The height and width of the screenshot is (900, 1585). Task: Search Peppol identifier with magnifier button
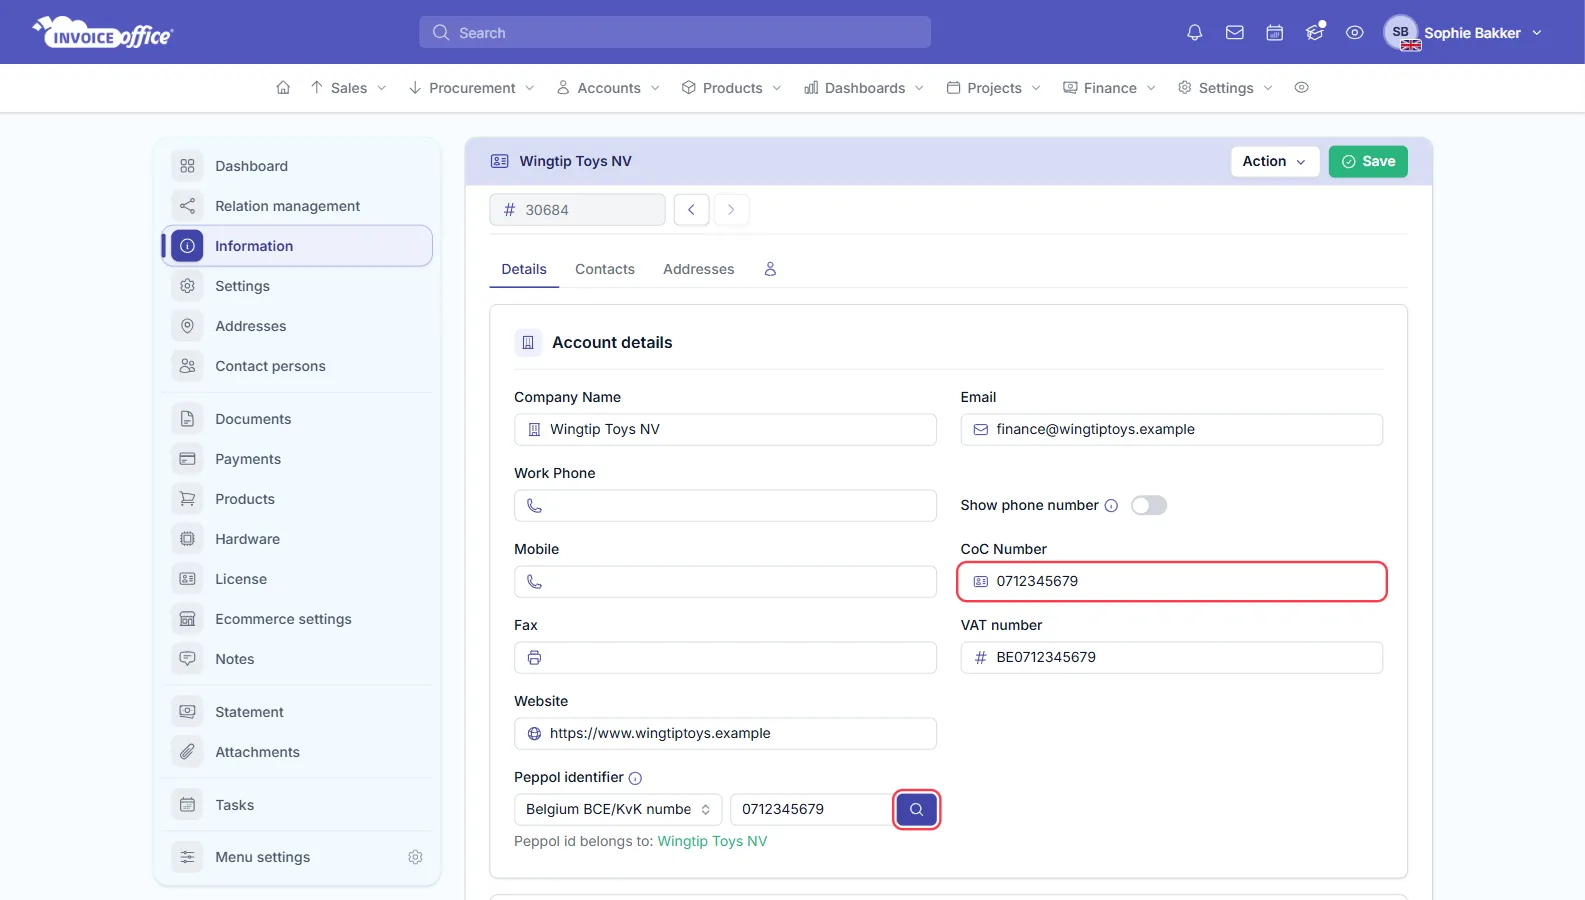pos(916,809)
